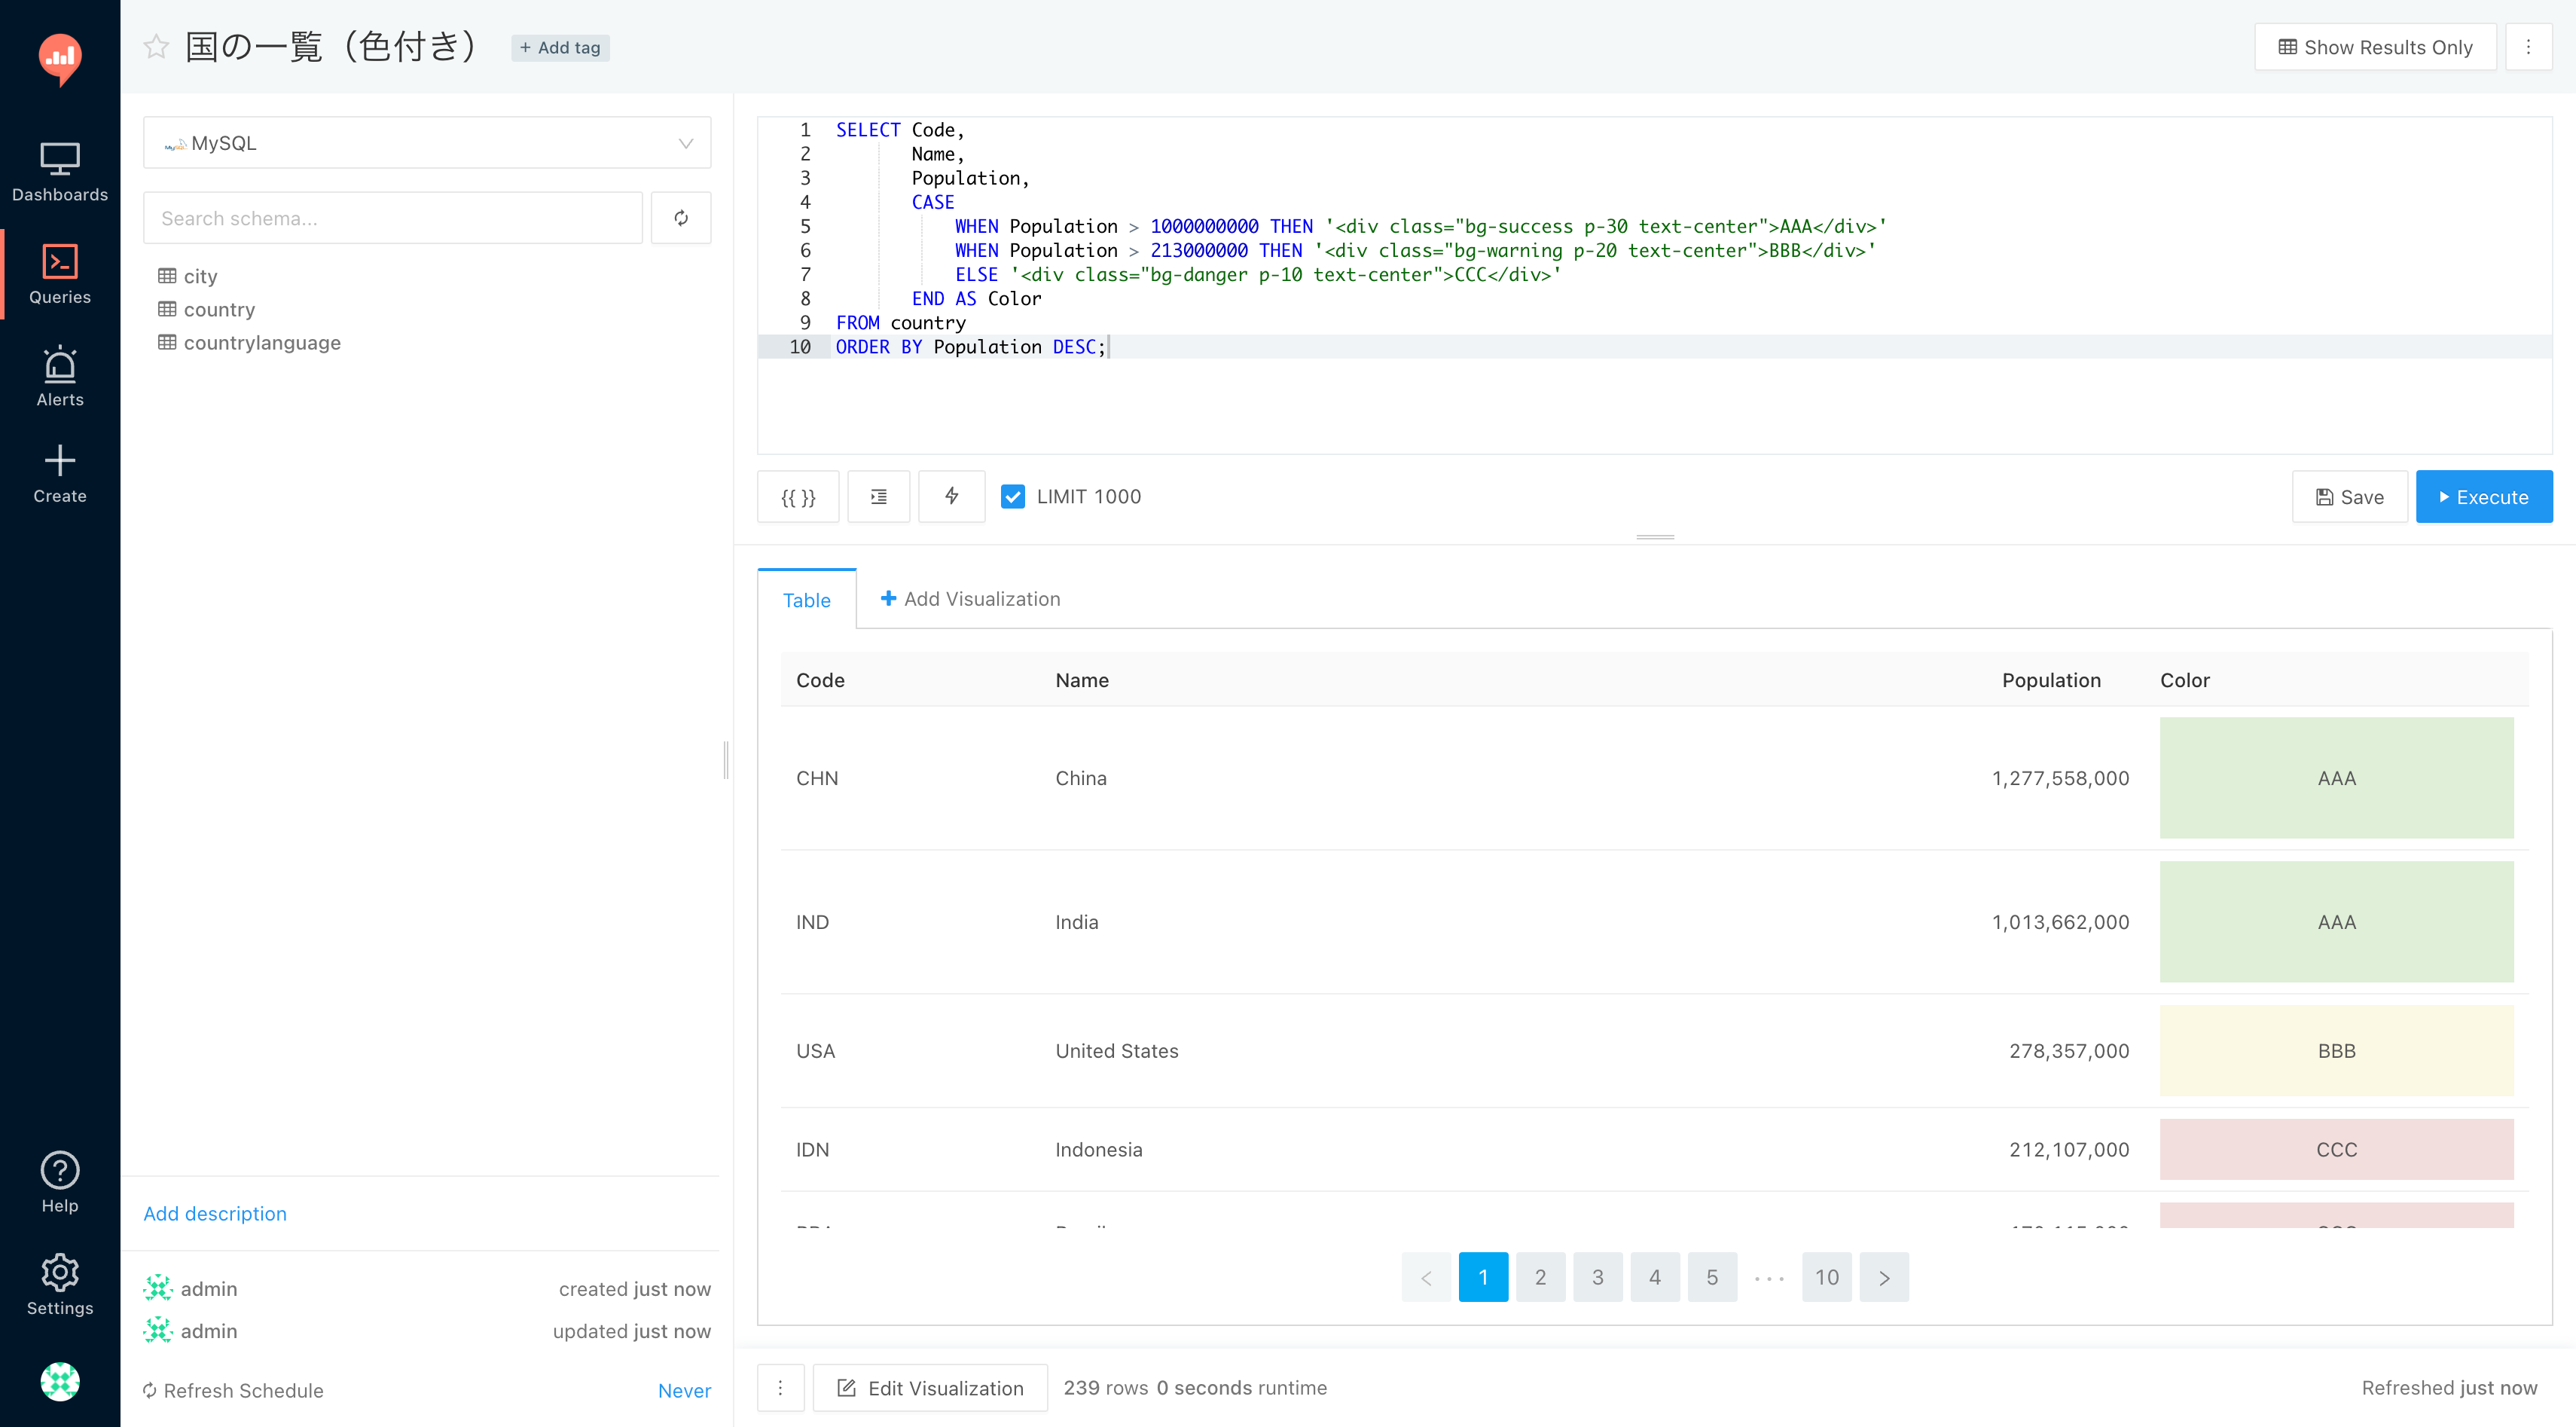Open Settings from the sidebar
The height and width of the screenshot is (1427, 2576).
[60, 1284]
